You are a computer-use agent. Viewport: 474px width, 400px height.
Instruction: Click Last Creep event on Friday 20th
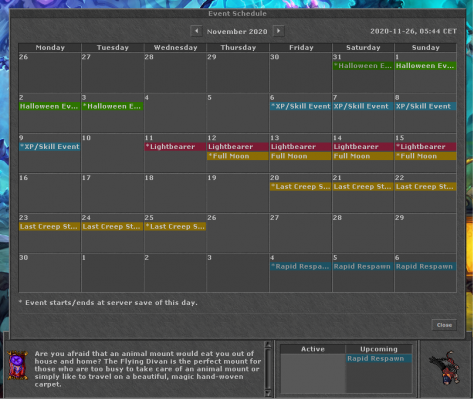300,187
